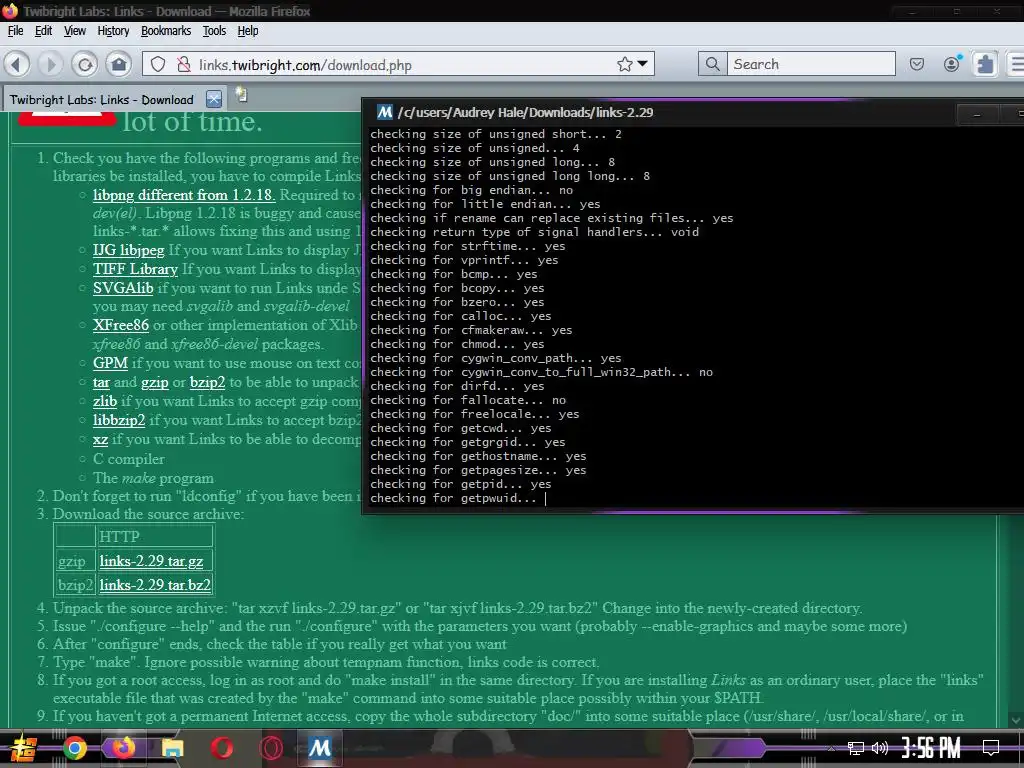Open the Bookmarks menu
This screenshot has height=768, width=1024.
[x=166, y=31]
